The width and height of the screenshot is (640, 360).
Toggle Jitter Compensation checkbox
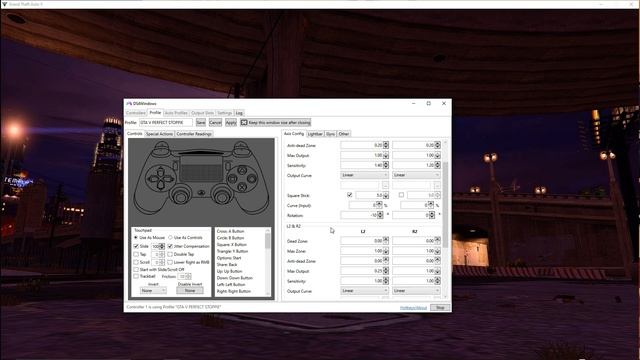[170, 247]
